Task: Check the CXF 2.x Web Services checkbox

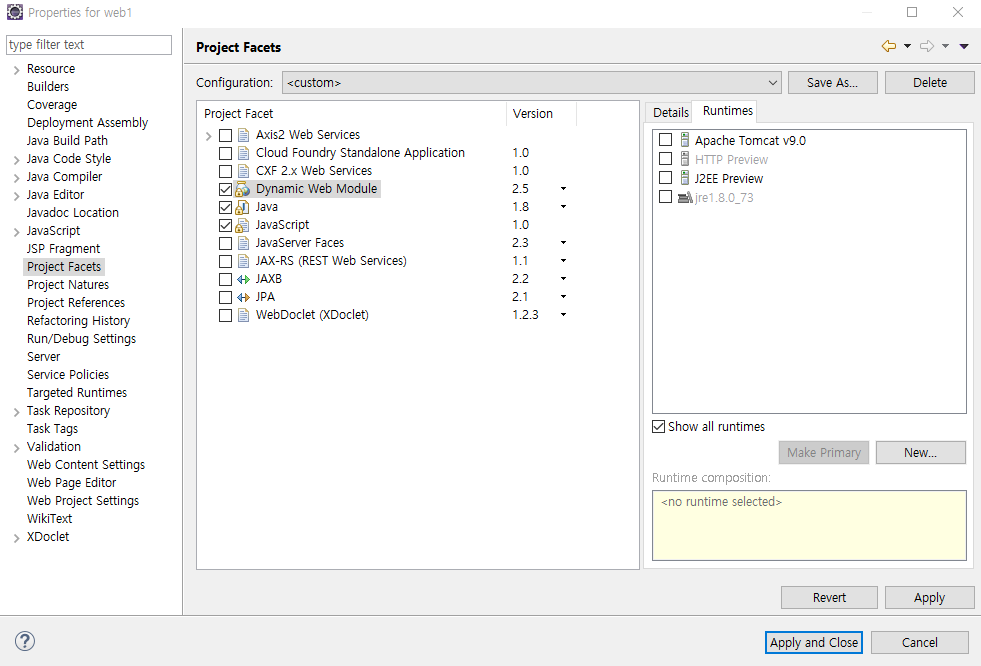Action: click(x=225, y=171)
